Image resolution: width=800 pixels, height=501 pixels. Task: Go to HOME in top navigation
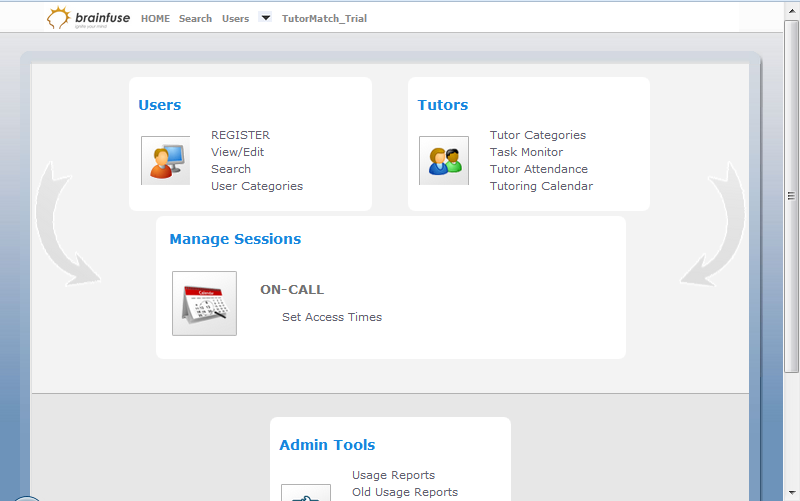point(155,18)
